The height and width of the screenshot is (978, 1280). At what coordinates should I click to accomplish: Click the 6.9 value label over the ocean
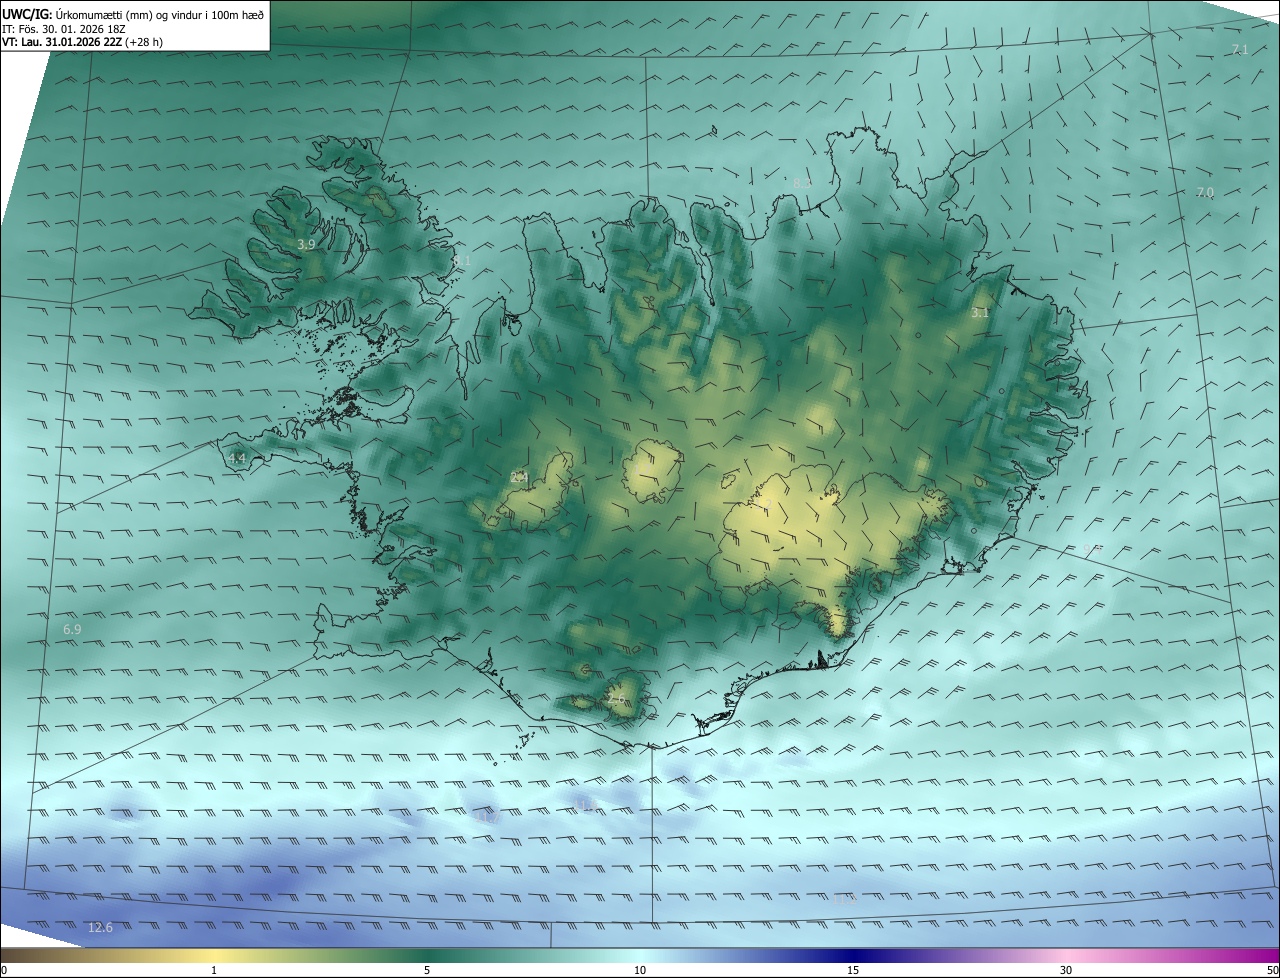[72, 629]
